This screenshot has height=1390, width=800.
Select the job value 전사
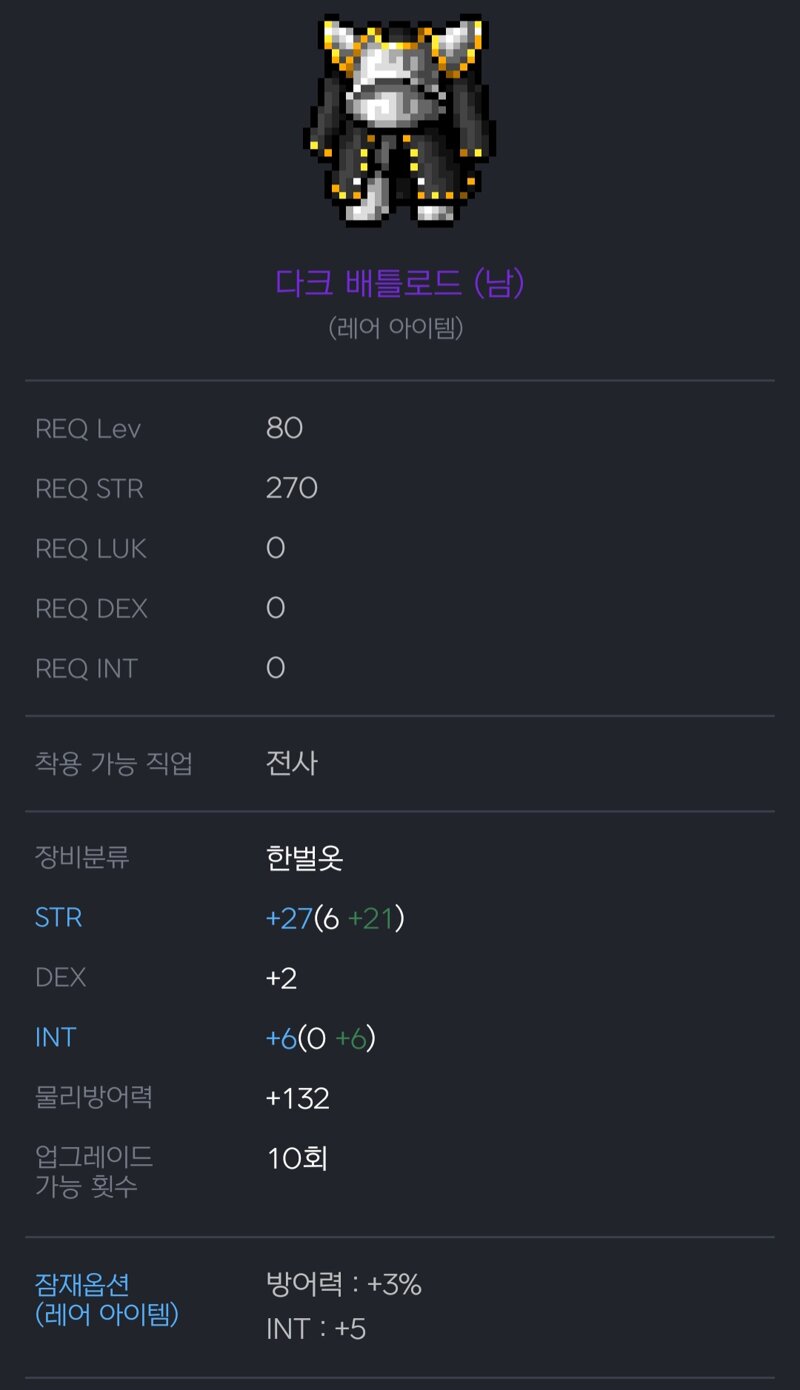[292, 764]
